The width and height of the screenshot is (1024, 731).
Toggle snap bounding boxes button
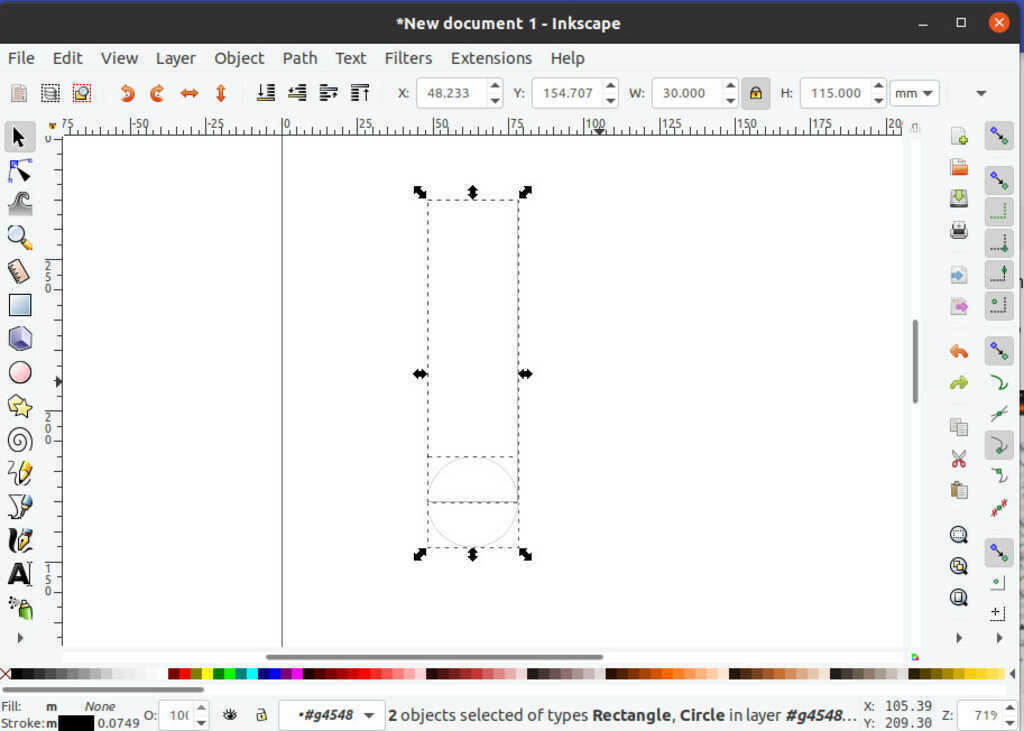(999, 180)
